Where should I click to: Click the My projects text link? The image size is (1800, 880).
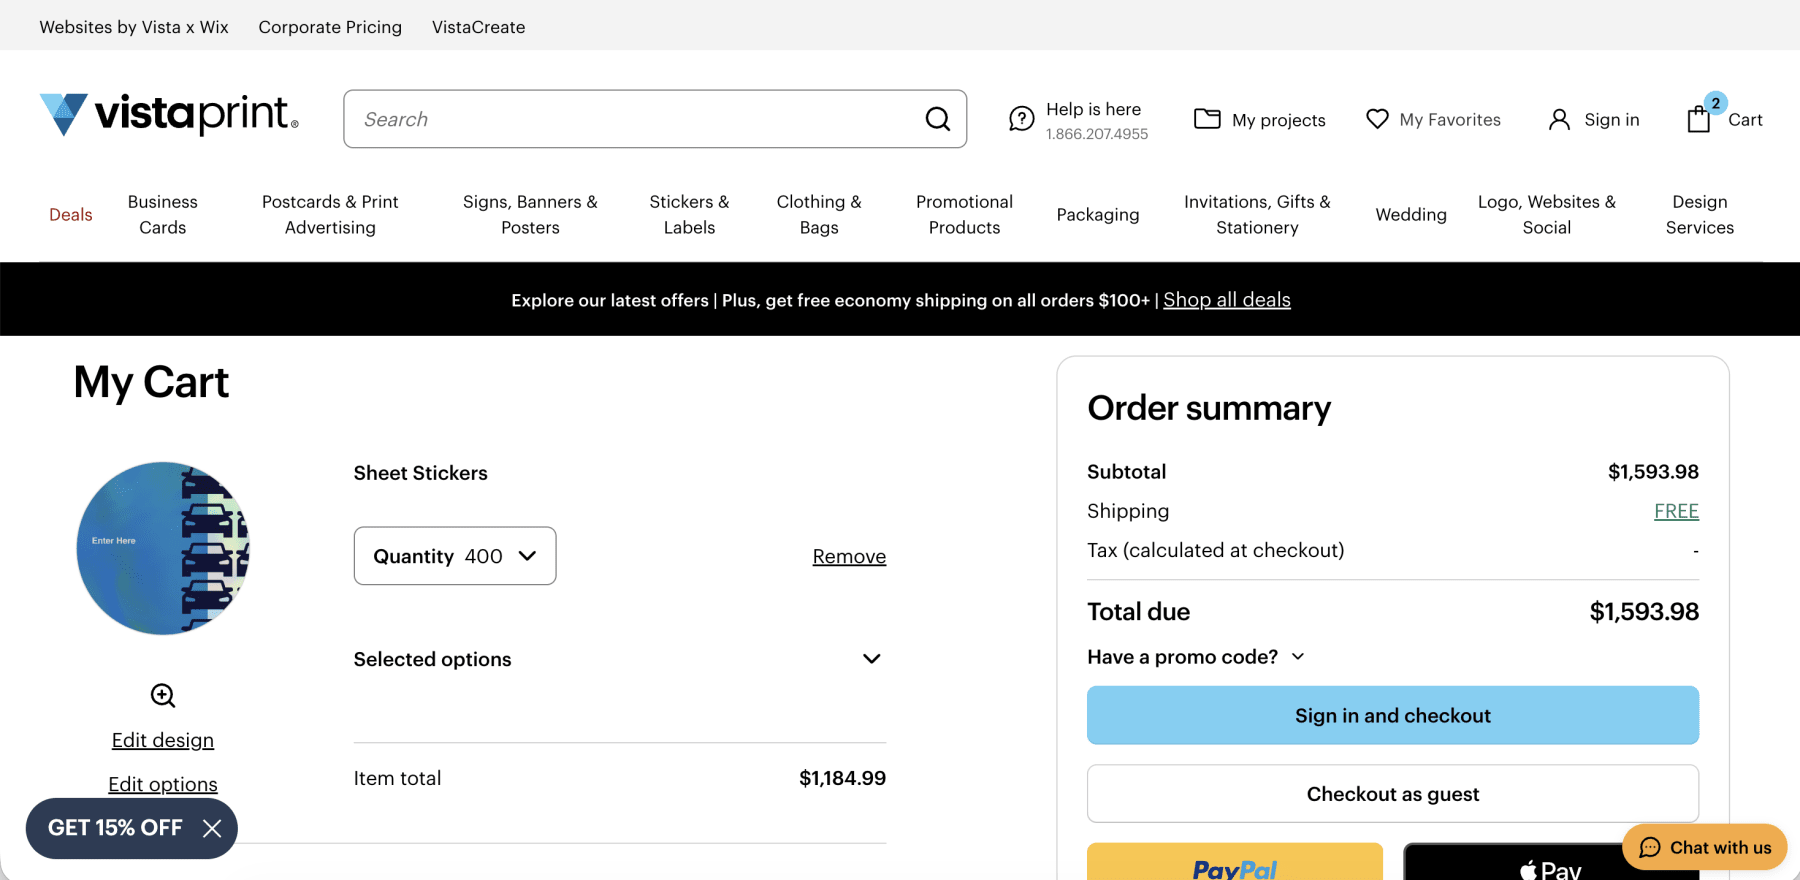1279,120
